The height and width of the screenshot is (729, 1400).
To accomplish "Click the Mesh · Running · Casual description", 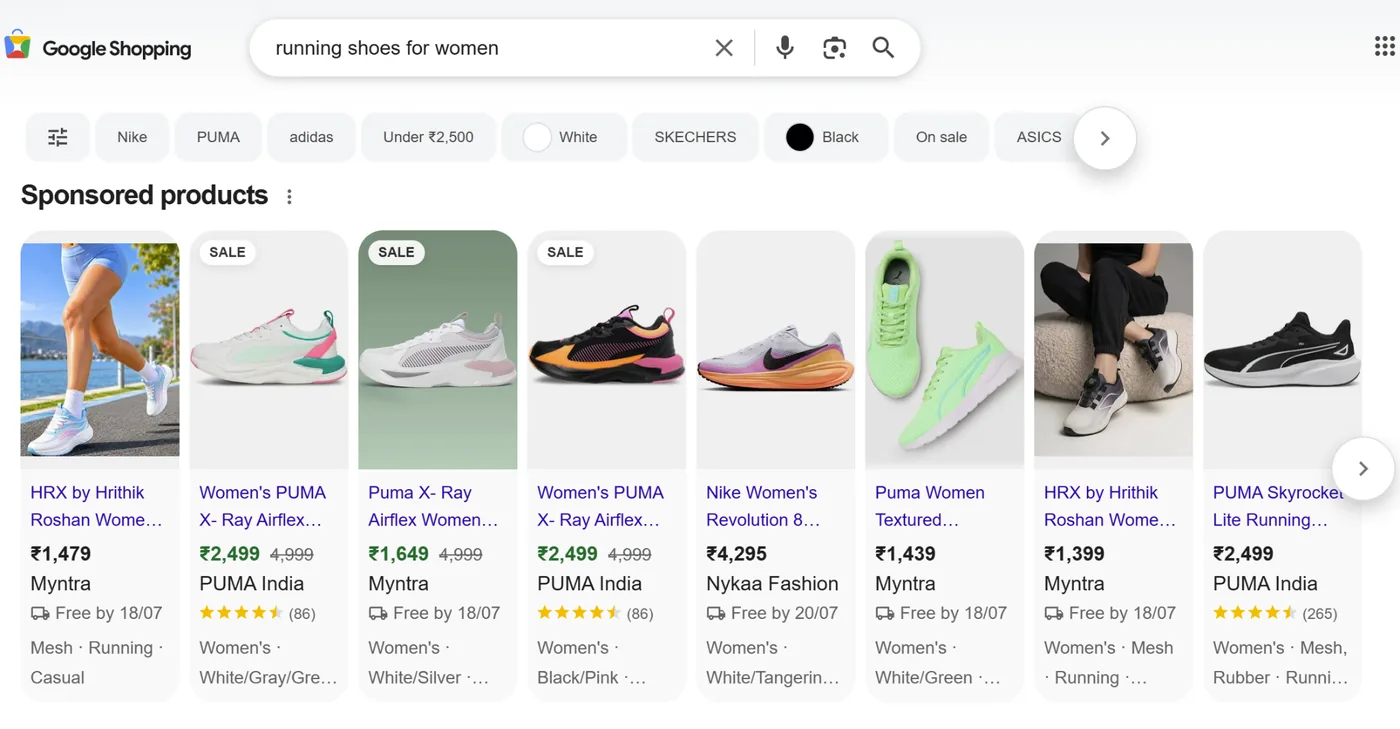I will tap(96, 662).
